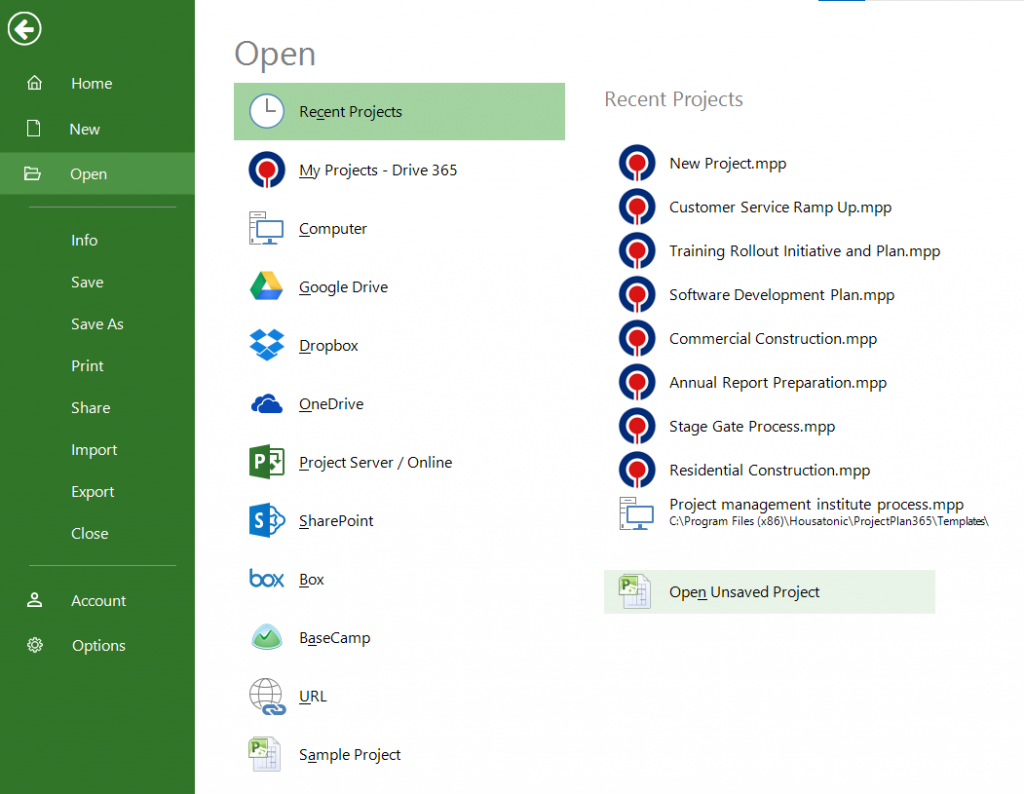The height and width of the screenshot is (794, 1024).
Task: Open the Account section
Action: point(99,600)
